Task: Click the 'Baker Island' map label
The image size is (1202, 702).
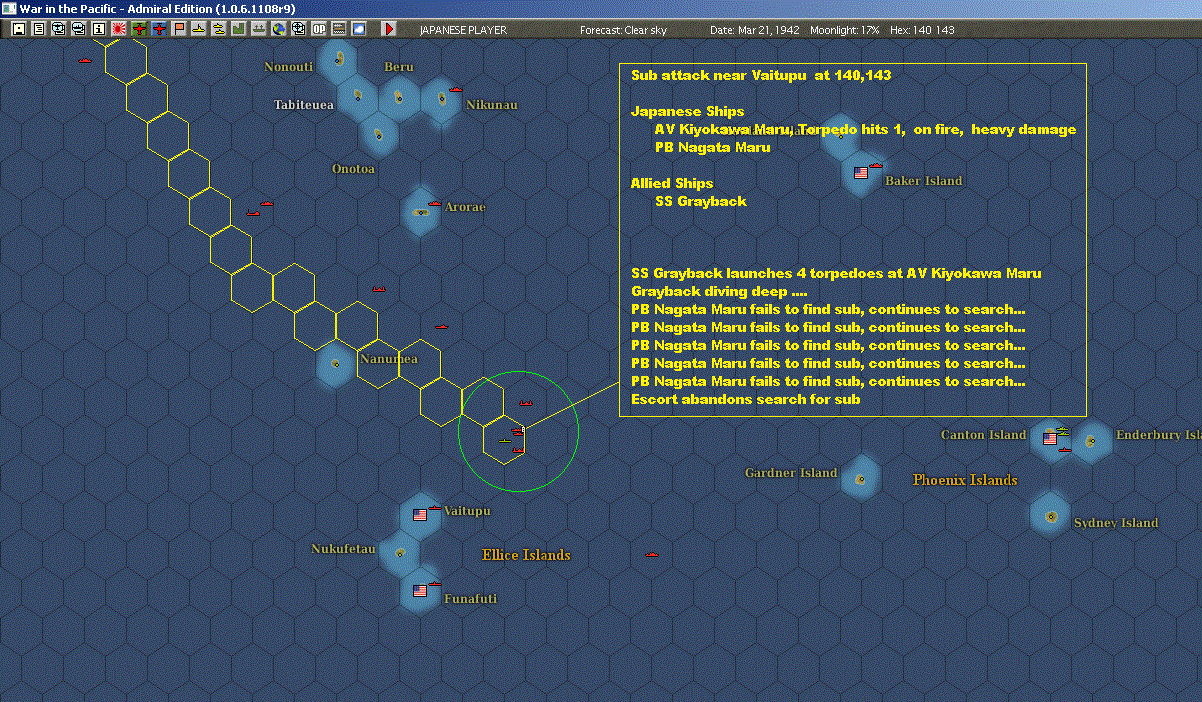Action: [923, 181]
